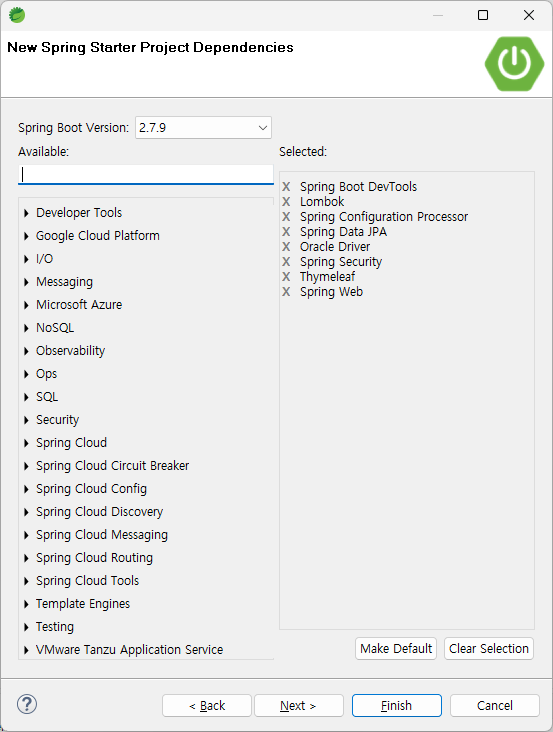Click the Clear Selection button
Viewport: 553px width, 732px height.
(x=489, y=648)
